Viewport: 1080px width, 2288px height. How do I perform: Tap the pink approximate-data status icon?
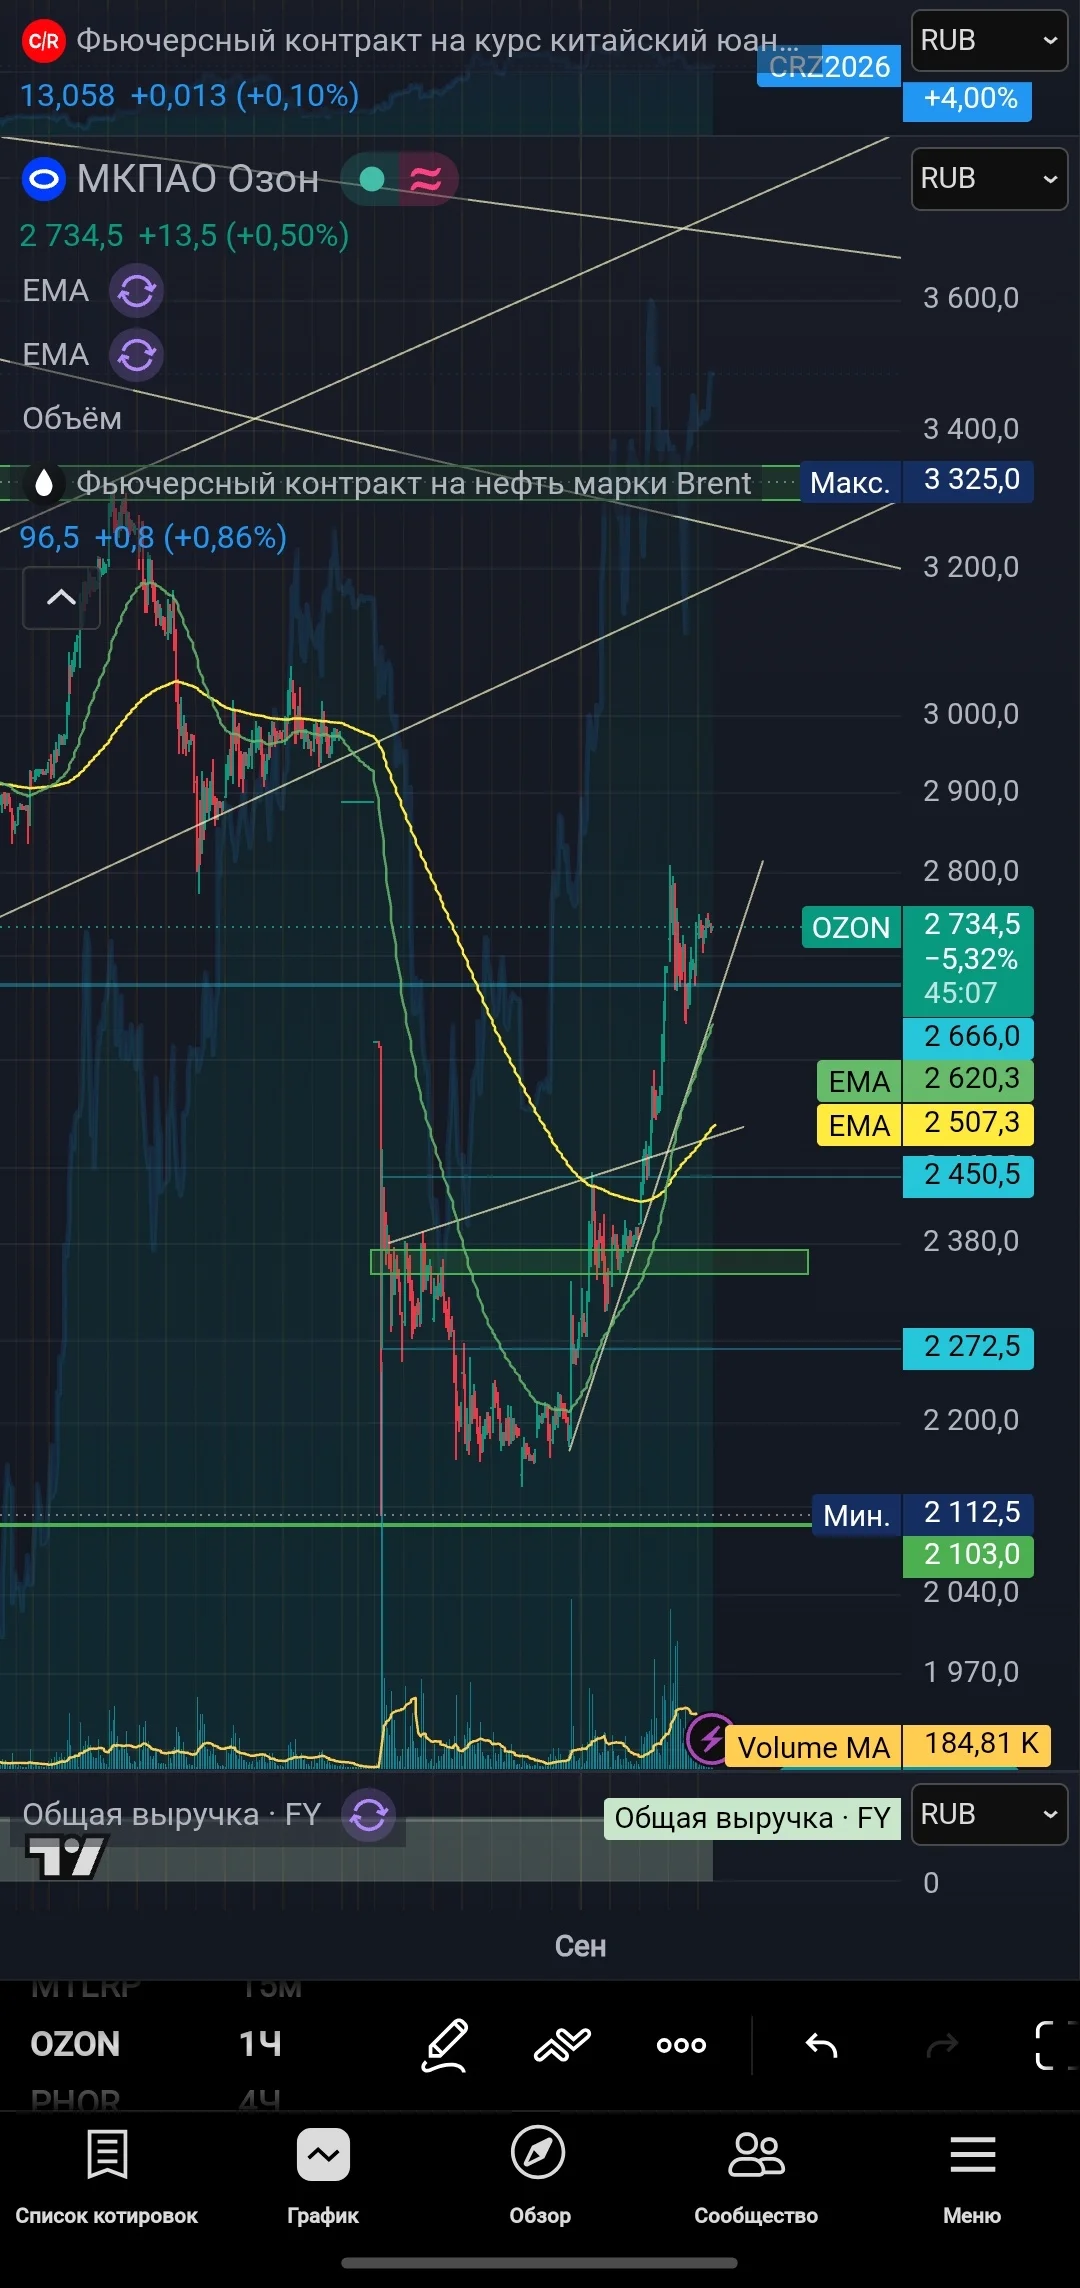427,180
